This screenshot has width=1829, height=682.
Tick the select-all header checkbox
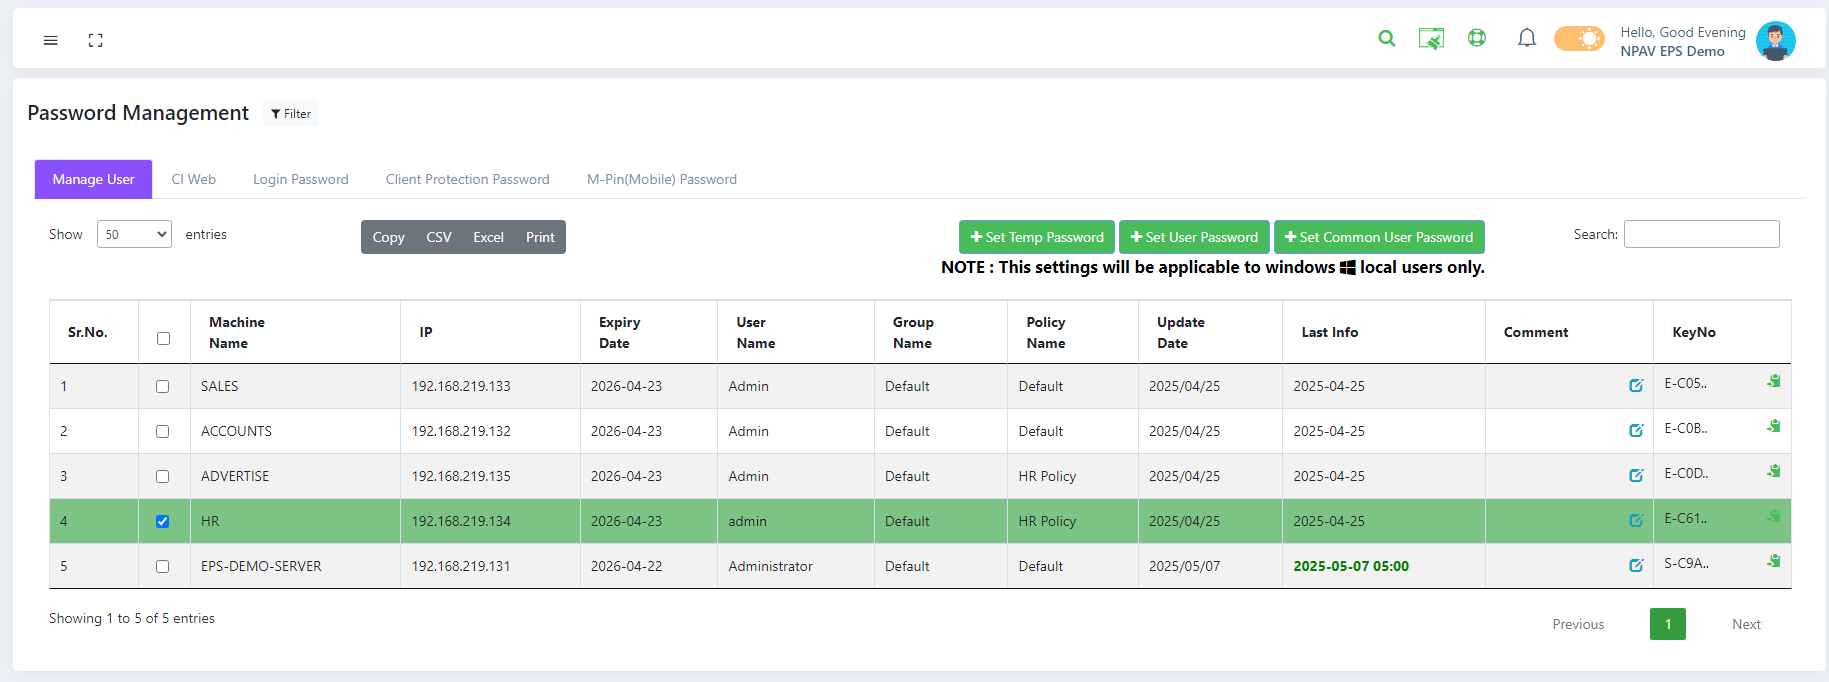(163, 338)
